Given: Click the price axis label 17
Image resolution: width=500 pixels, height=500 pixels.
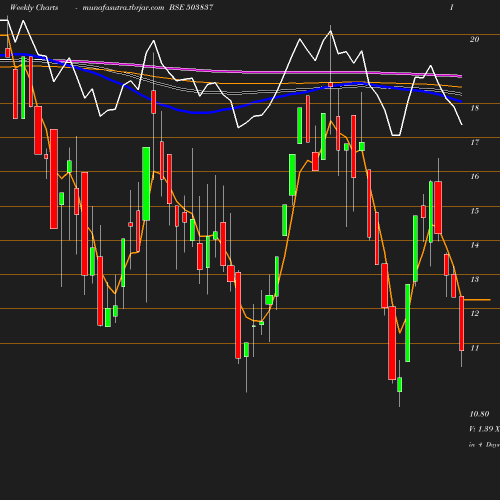Looking at the screenshot, I should [x=474, y=142].
